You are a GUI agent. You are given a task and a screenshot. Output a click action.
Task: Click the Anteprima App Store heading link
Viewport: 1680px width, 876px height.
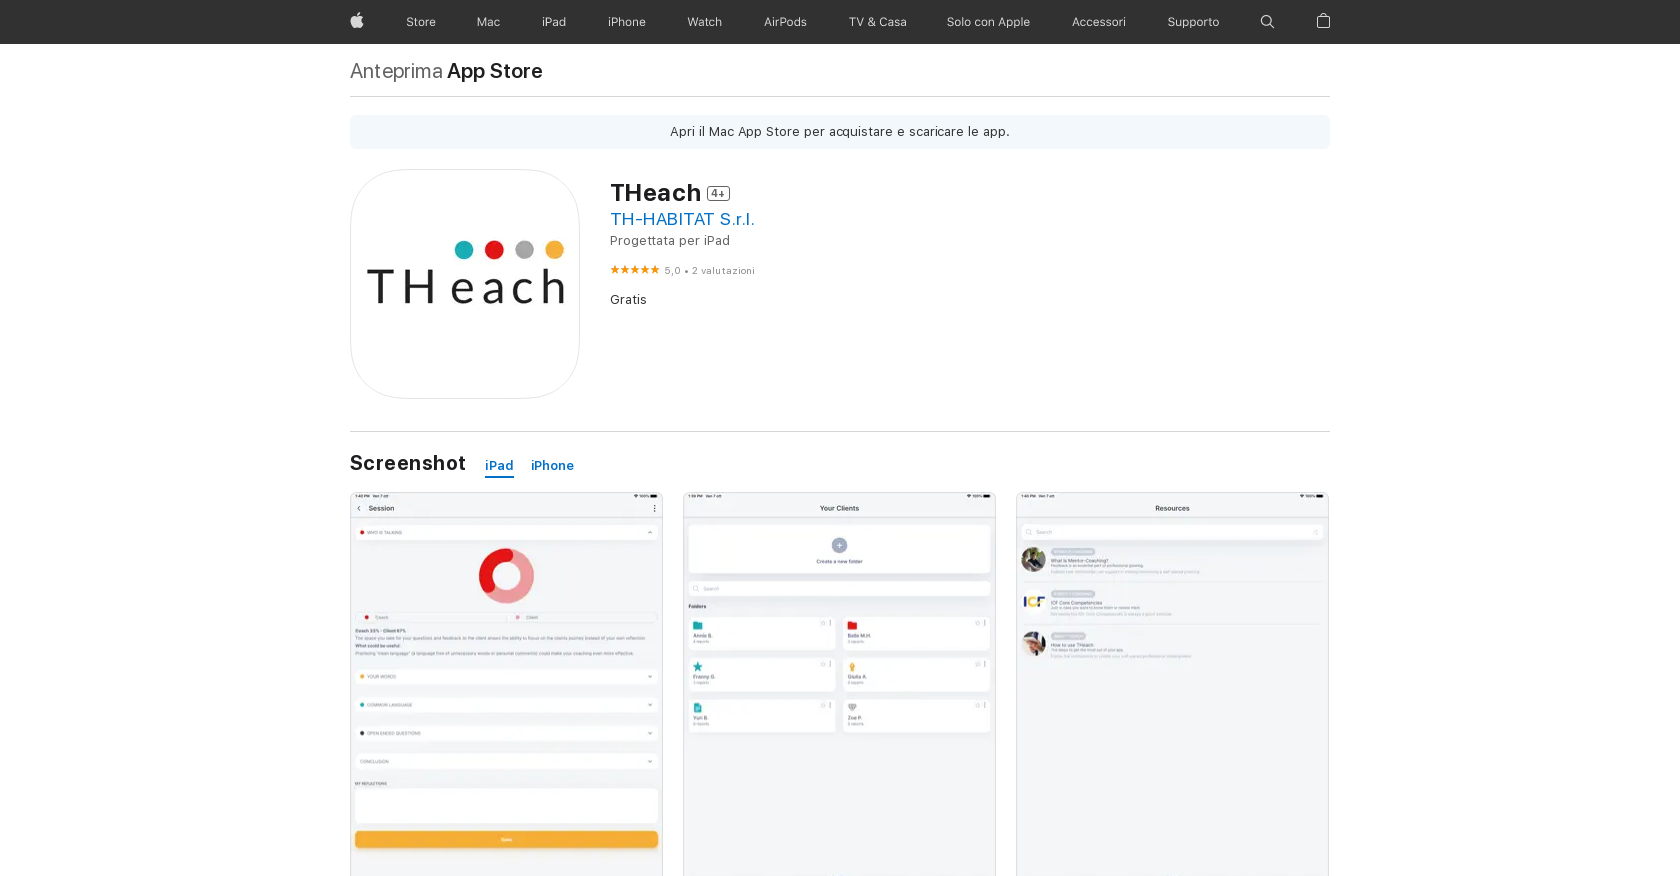point(446,71)
